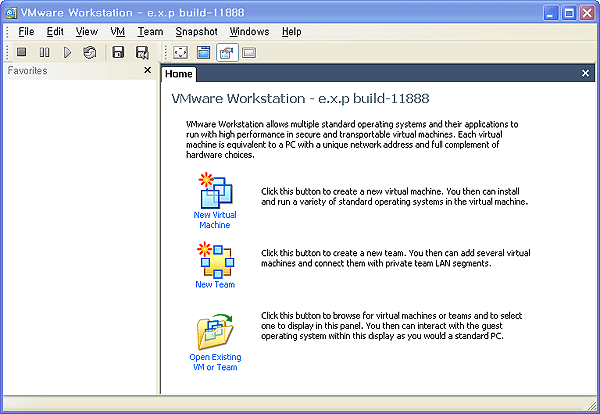Click the New Team link text
This screenshot has width=600, height=414.
(x=215, y=285)
